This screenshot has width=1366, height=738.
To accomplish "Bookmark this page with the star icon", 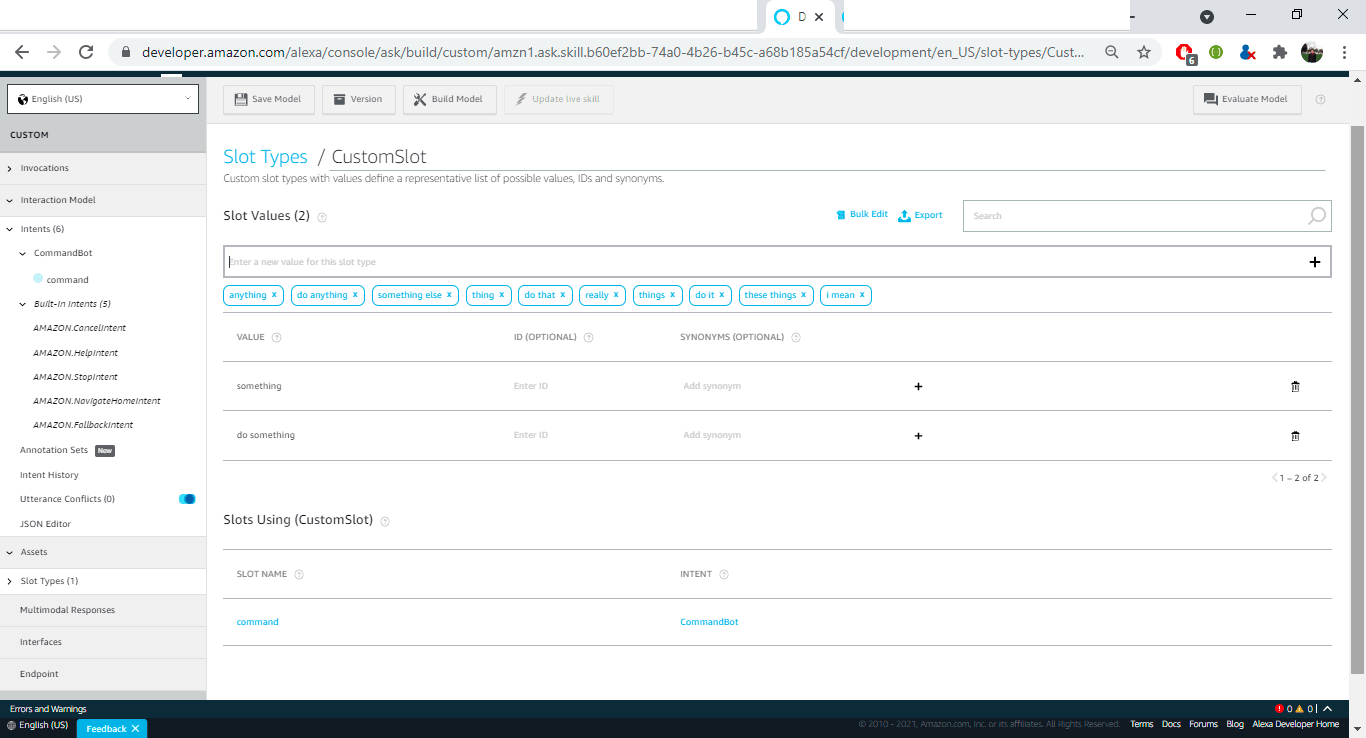I will click(x=1144, y=52).
